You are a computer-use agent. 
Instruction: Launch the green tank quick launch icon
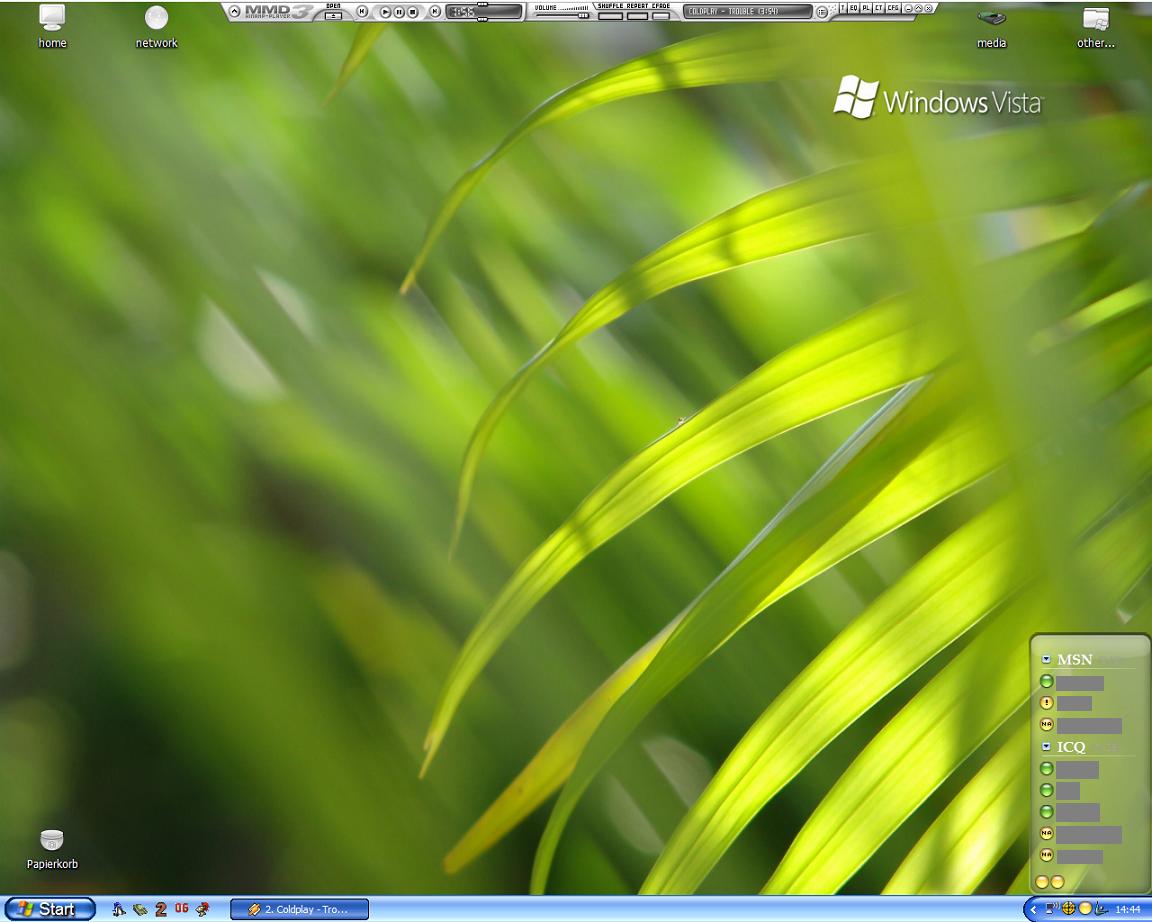(x=140, y=910)
